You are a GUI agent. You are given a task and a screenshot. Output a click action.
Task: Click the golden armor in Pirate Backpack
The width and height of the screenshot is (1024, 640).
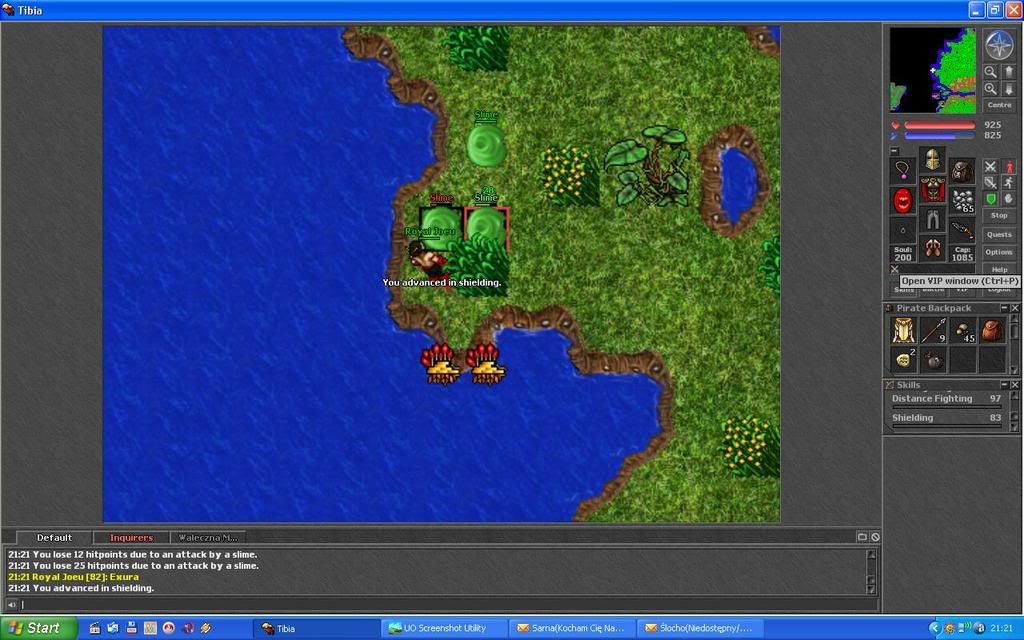tap(903, 330)
